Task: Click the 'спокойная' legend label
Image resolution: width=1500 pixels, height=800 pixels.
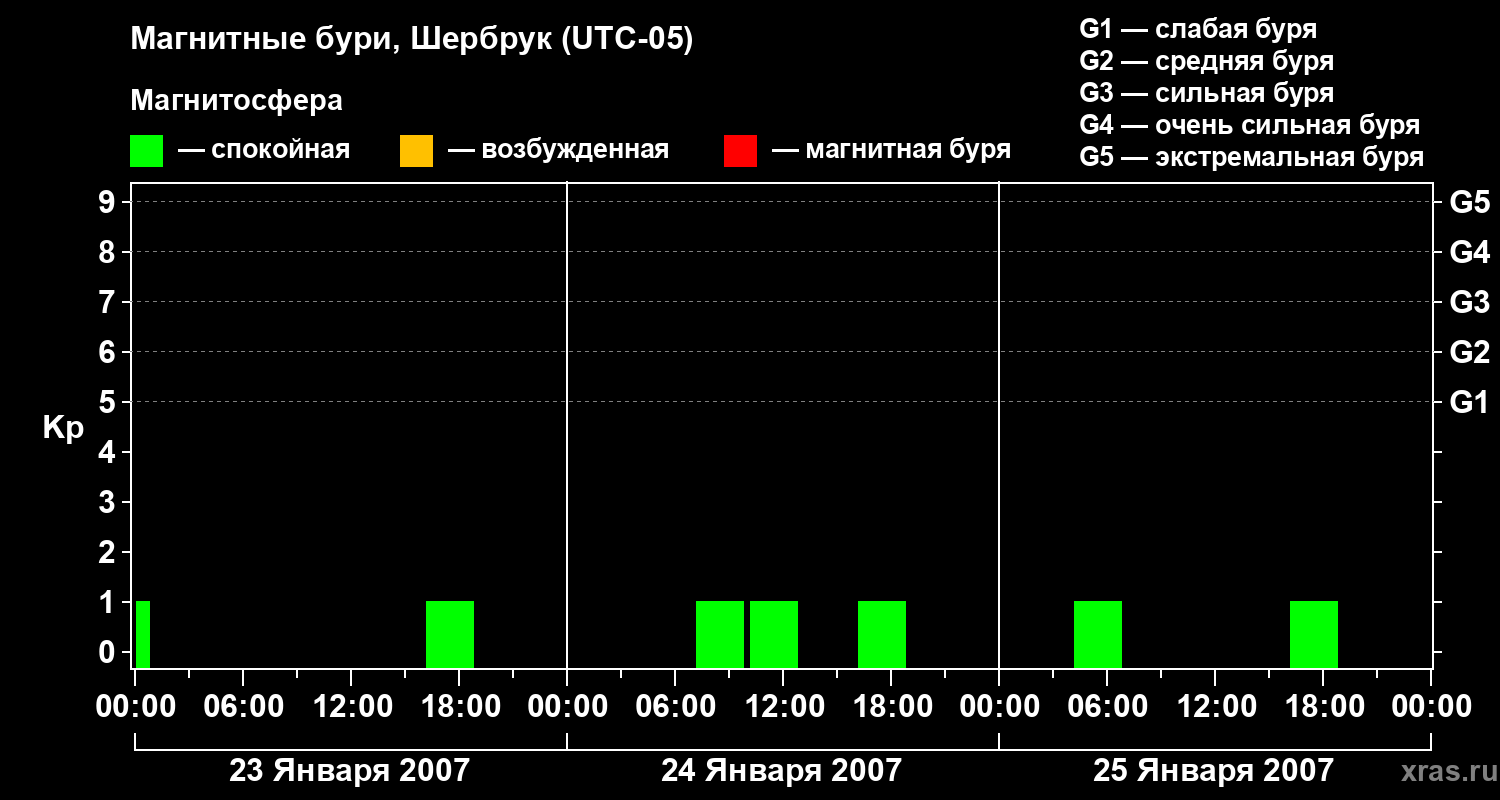Action: pyautogui.click(x=281, y=151)
